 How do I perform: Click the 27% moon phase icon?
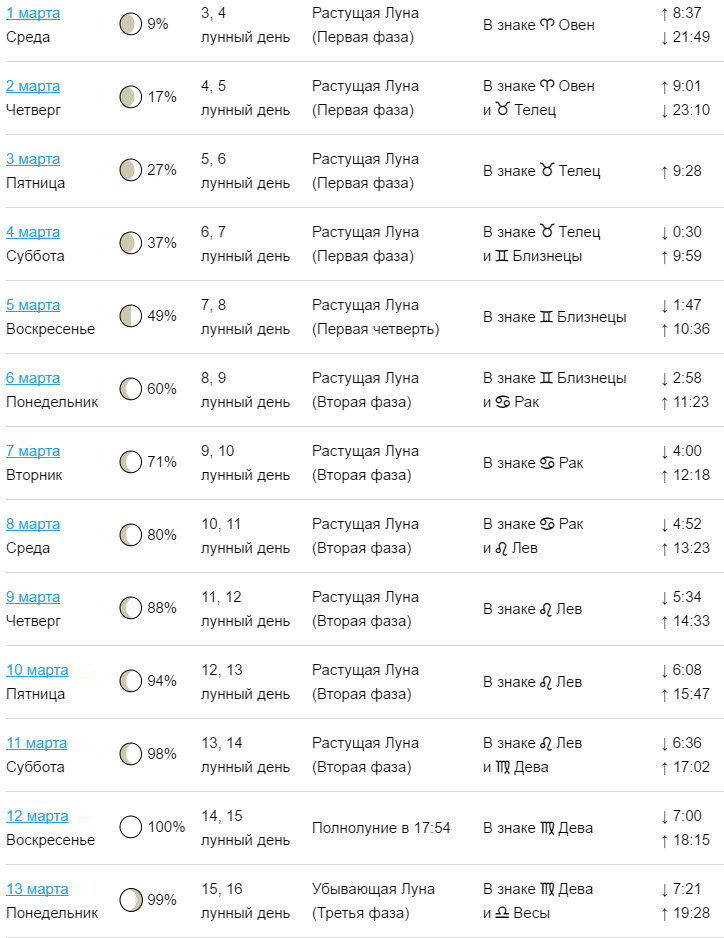coord(130,170)
